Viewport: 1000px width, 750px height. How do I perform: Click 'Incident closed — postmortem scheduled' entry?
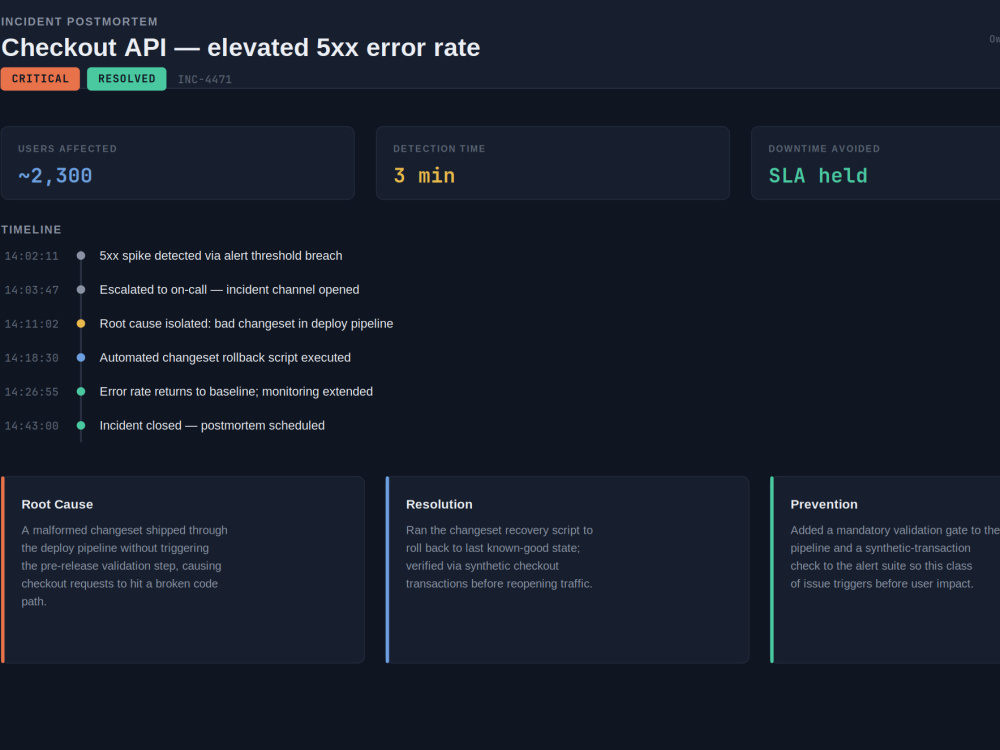(x=212, y=425)
